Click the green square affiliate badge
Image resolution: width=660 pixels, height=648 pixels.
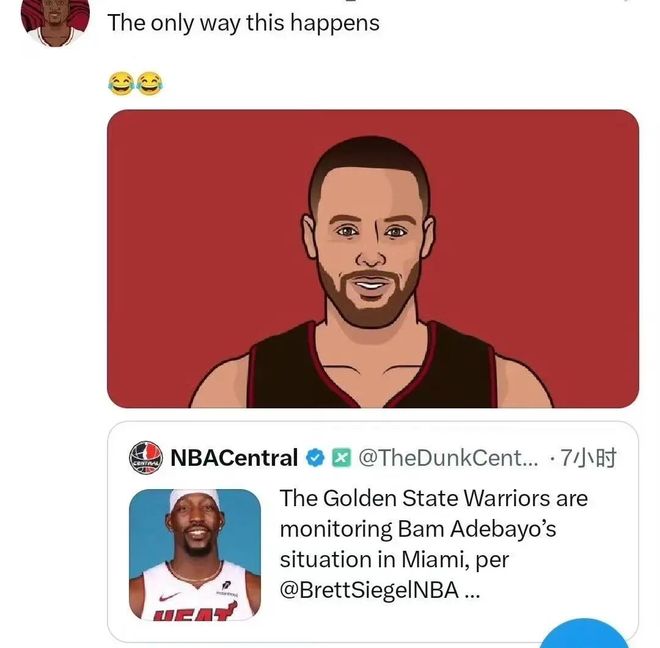(339, 459)
